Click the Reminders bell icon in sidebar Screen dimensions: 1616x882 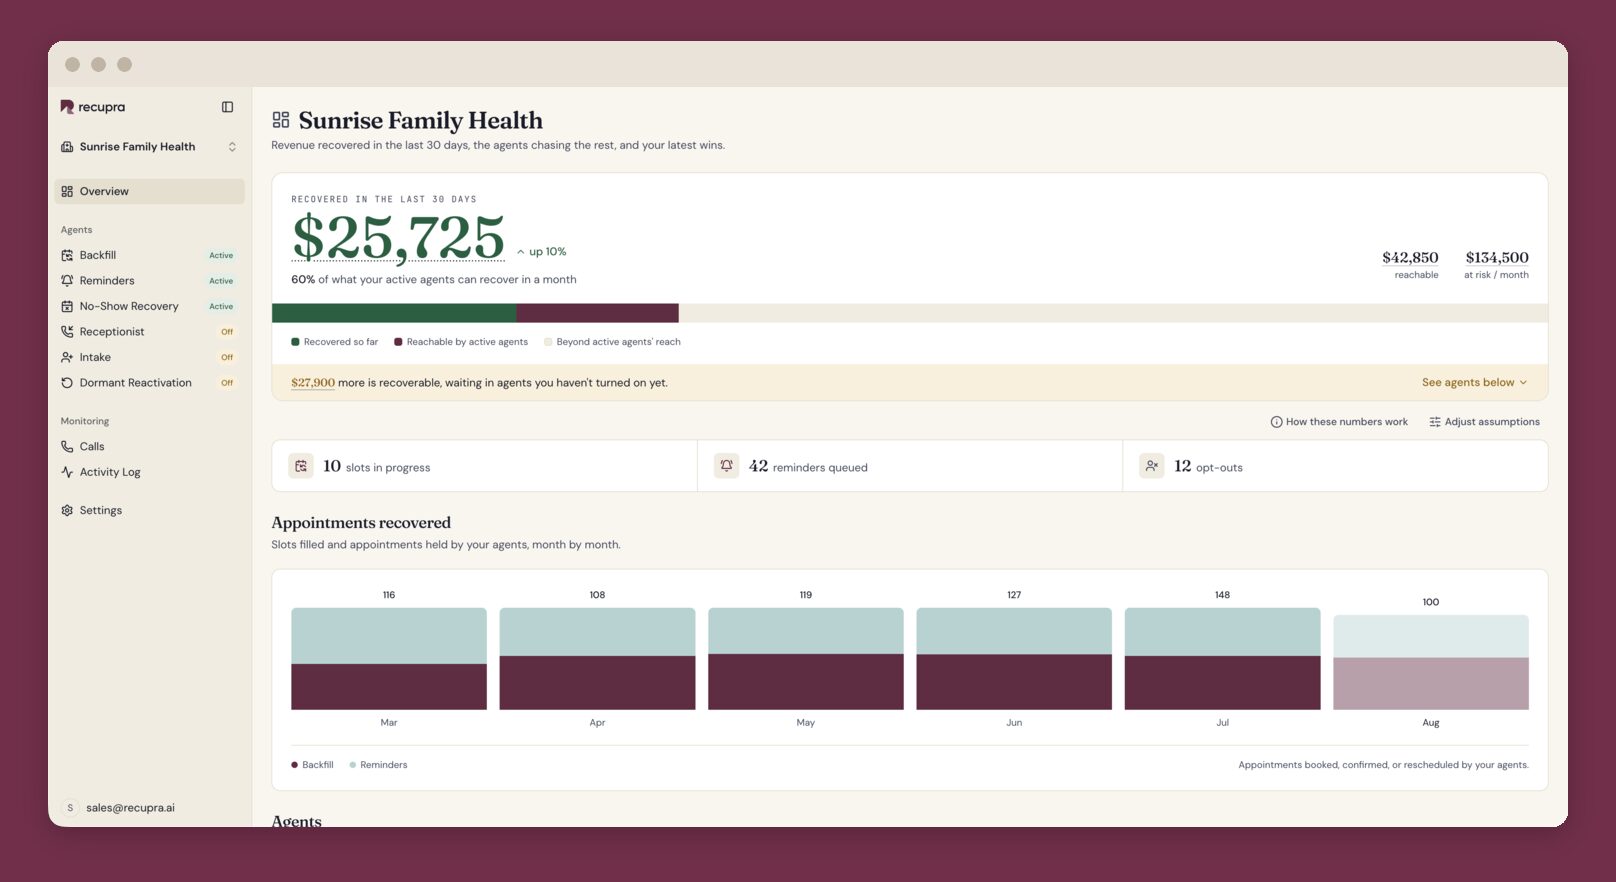(67, 281)
